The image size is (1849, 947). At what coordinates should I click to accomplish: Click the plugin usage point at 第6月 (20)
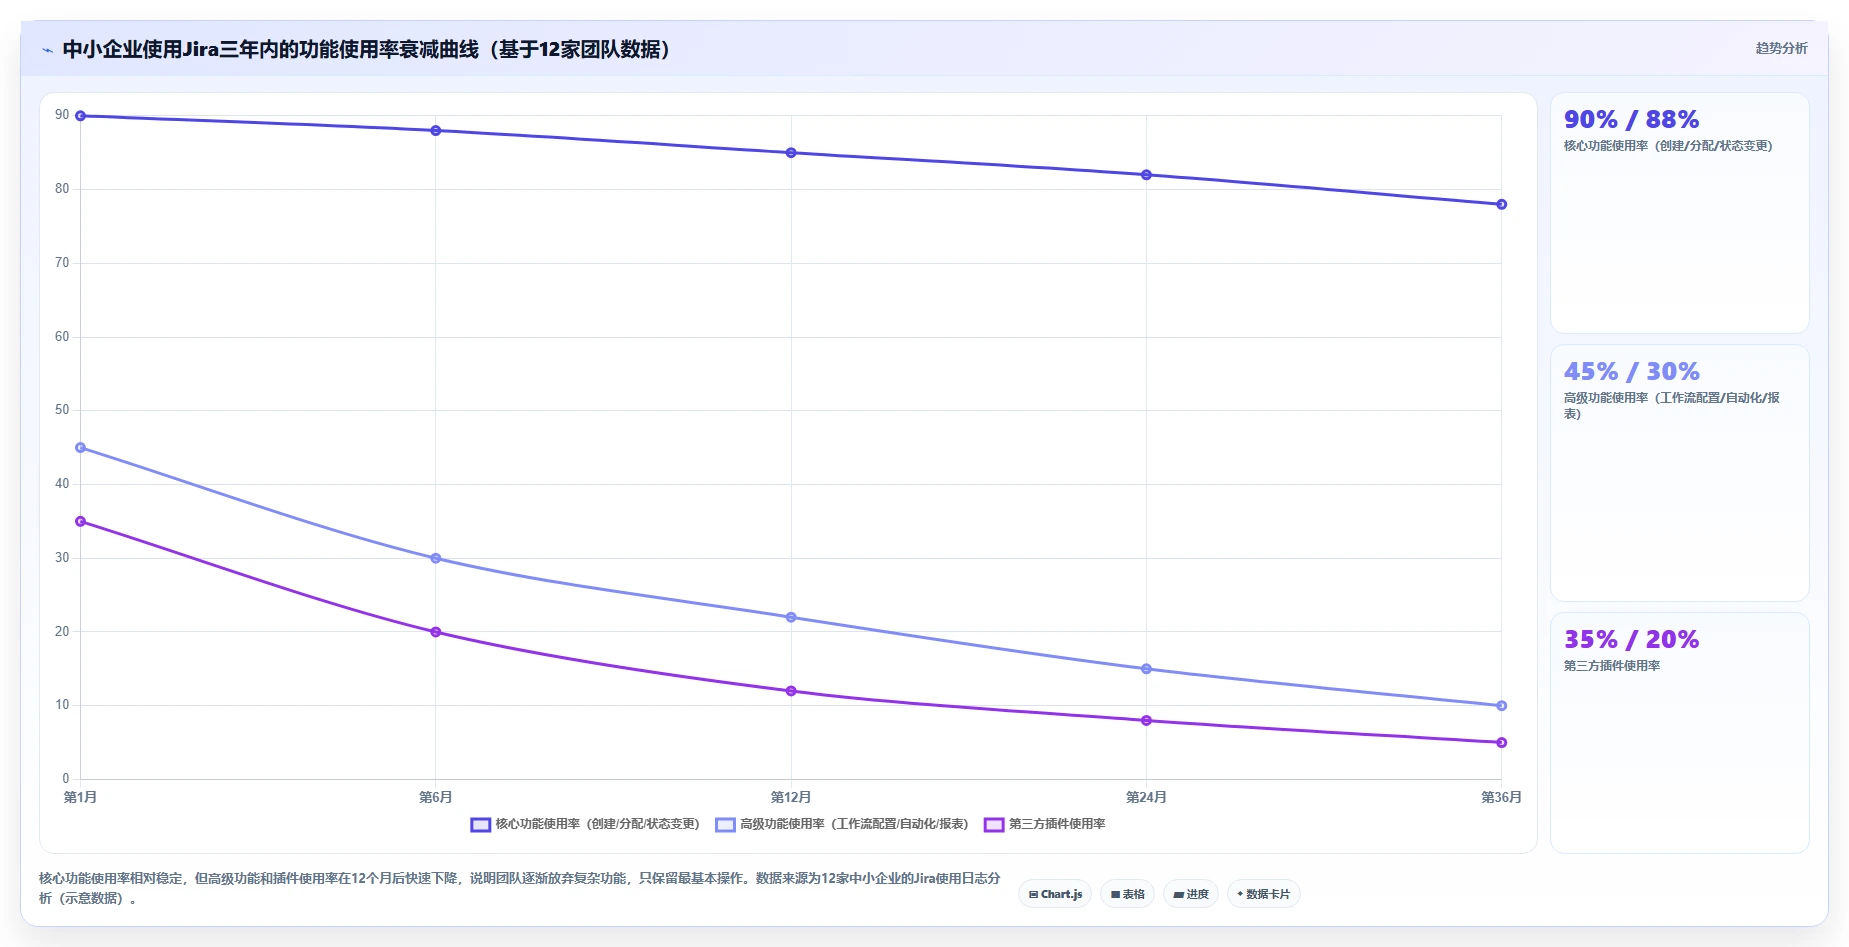tap(435, 632)
